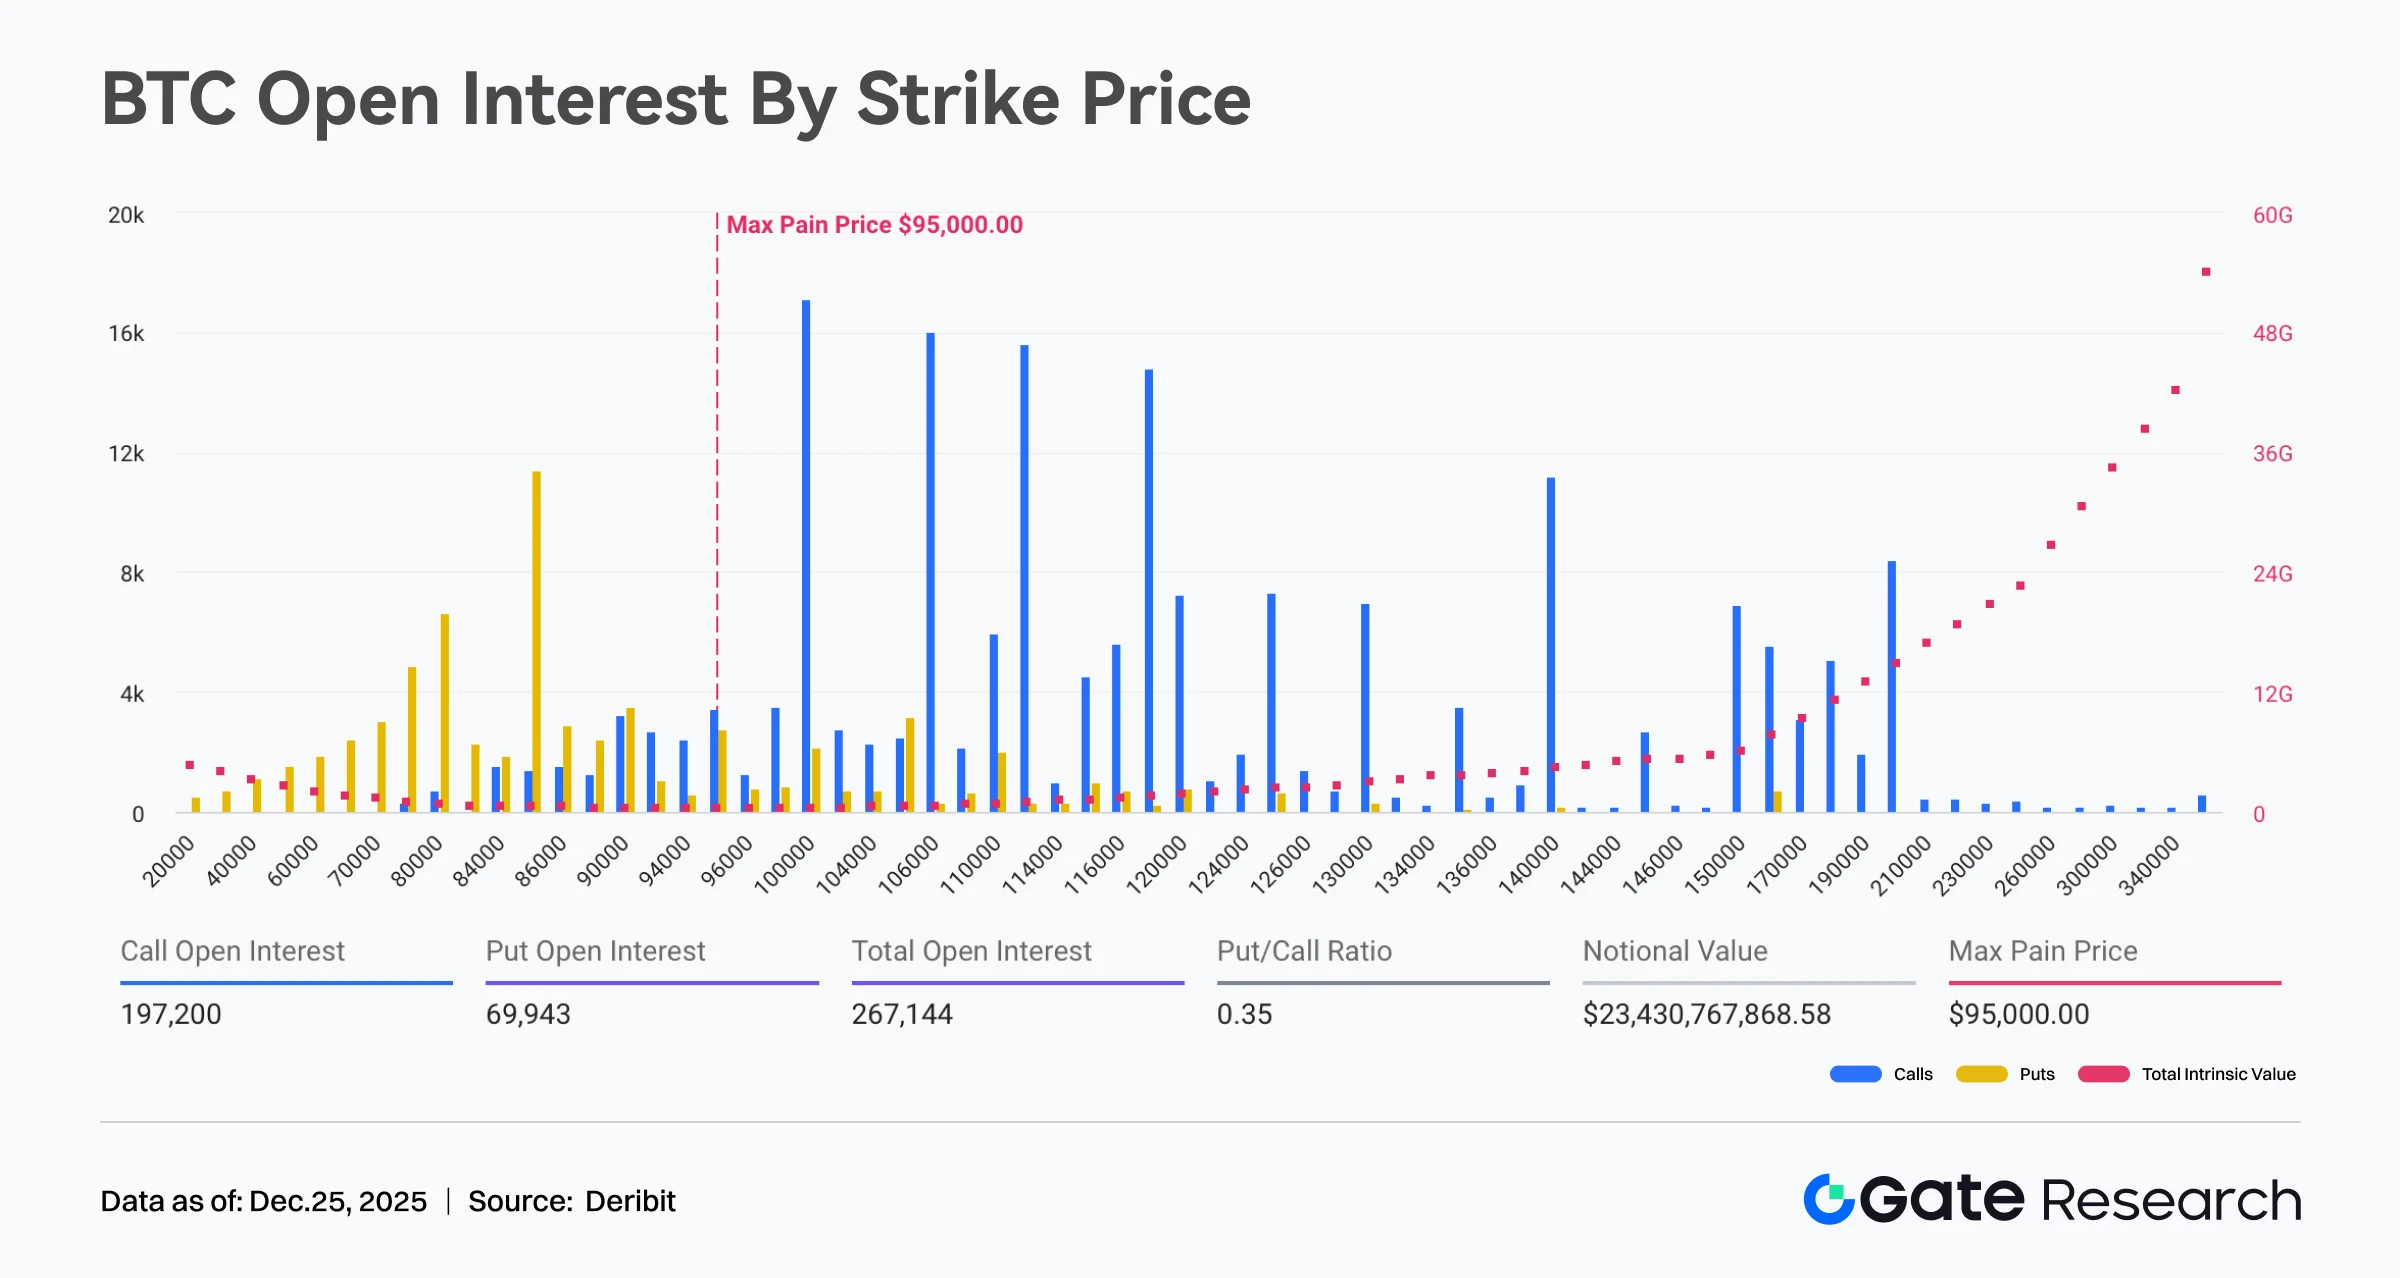Toggle Total Intrinsic Value legend pill

[x=2103, y=1074]
